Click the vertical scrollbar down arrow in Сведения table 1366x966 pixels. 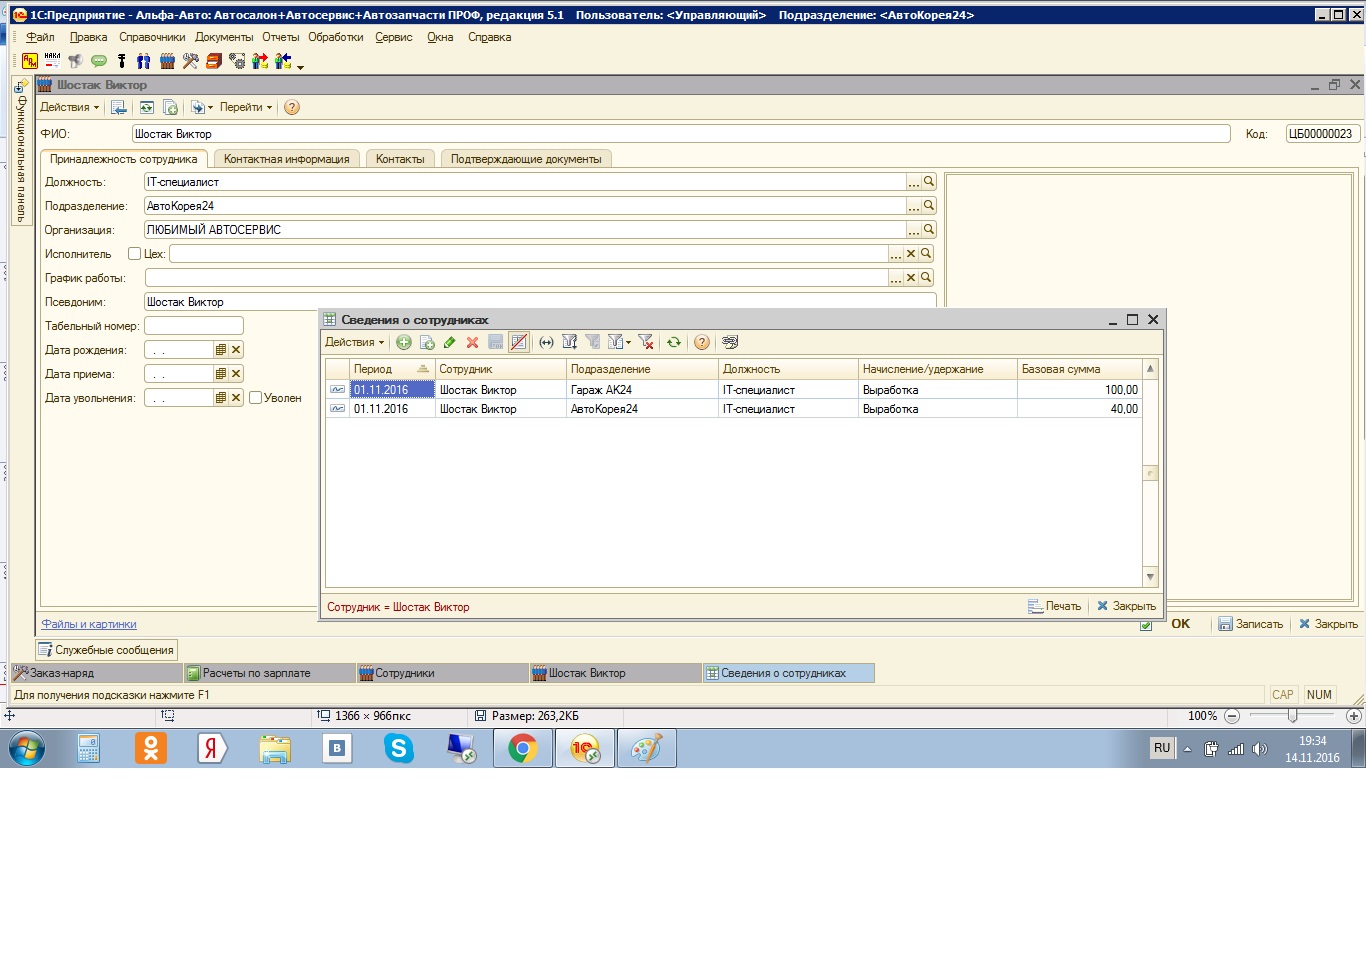tap(1150, 577)
